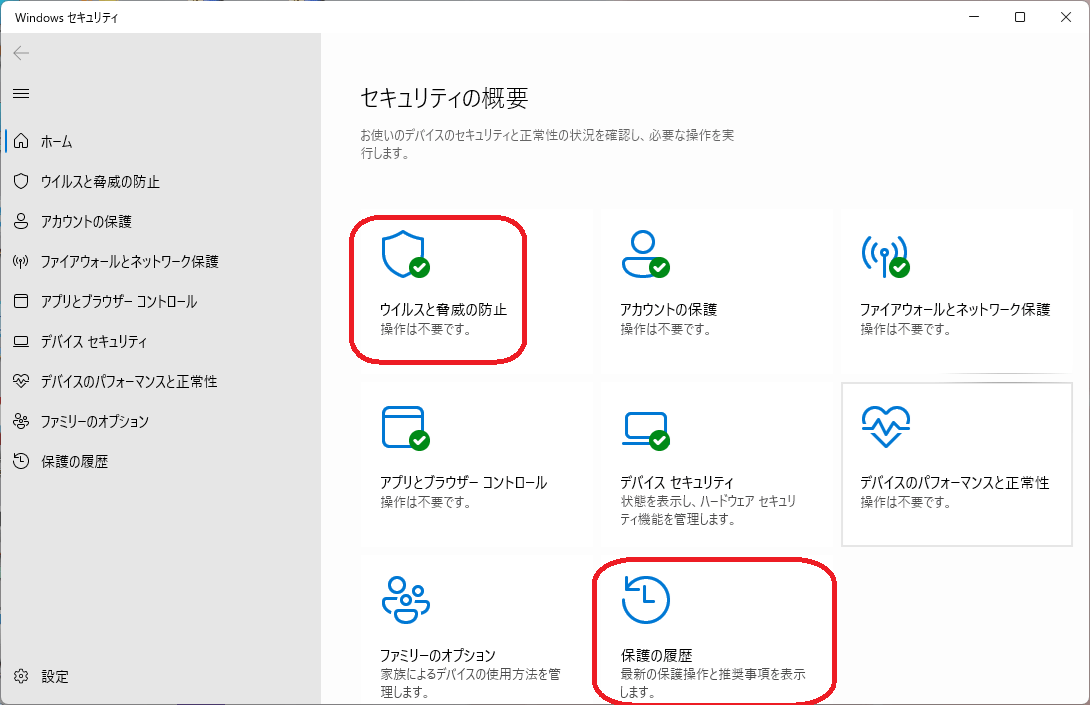Click the 保護の履歴 tile title
1090x705 pixels.
click(656, 655)
